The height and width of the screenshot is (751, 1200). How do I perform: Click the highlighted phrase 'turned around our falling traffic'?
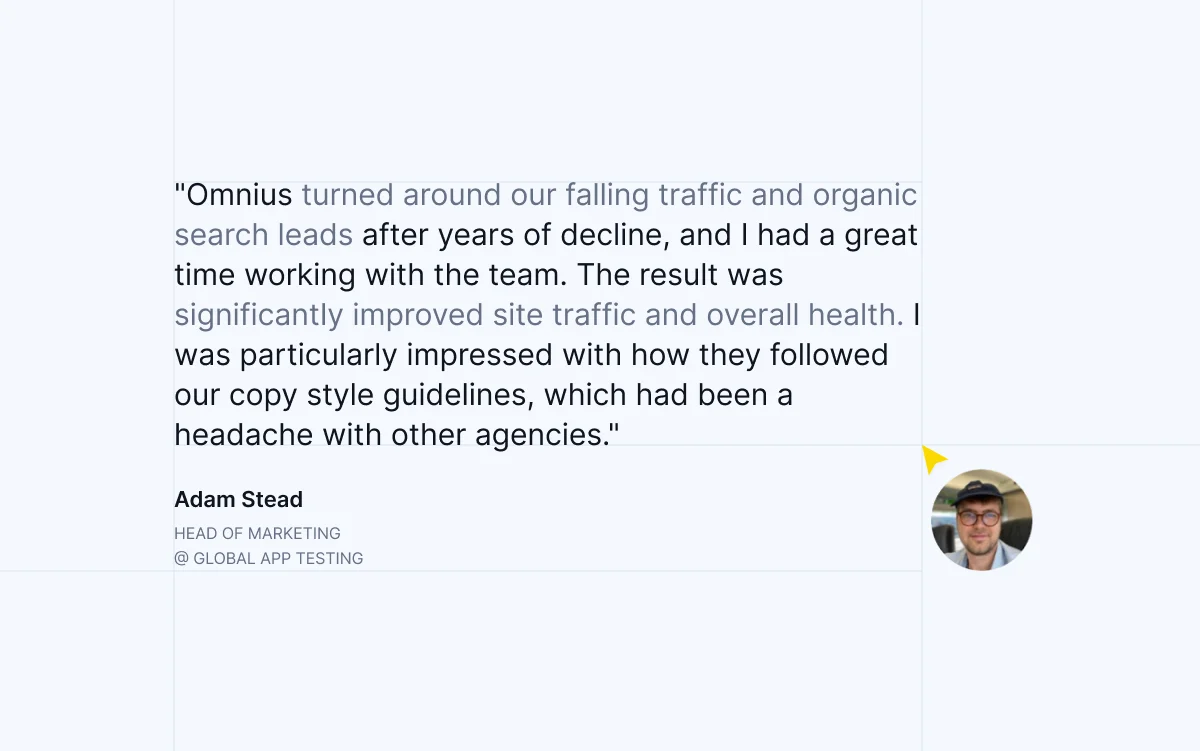pyautogui.click(x=522, y=195)
